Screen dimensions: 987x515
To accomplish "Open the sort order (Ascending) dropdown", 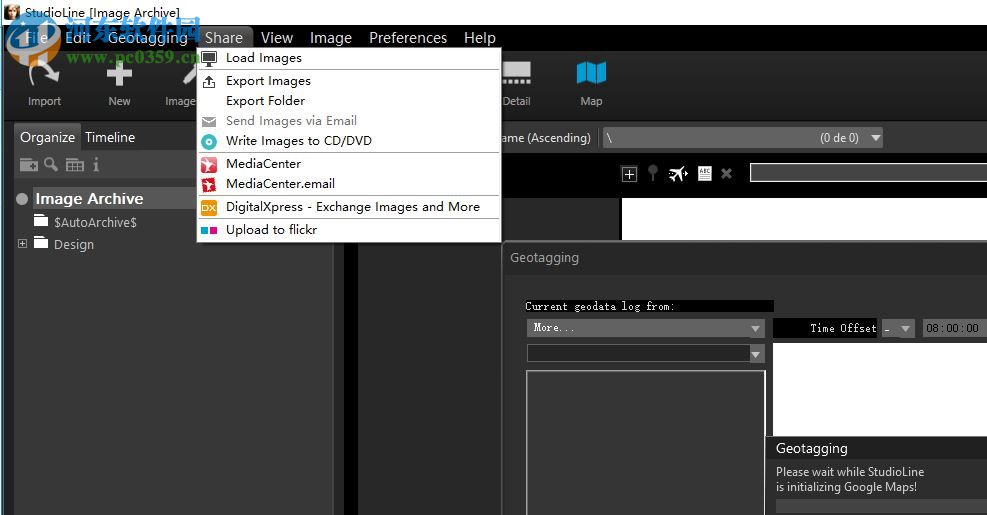I will click(x=546, y=138).
